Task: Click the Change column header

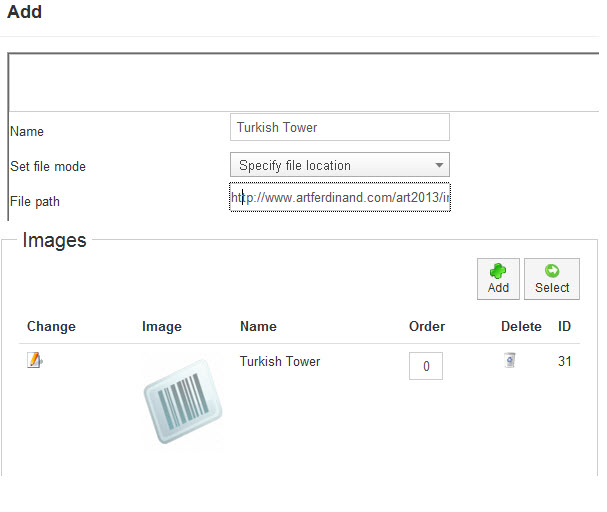Action: [51, 326]
